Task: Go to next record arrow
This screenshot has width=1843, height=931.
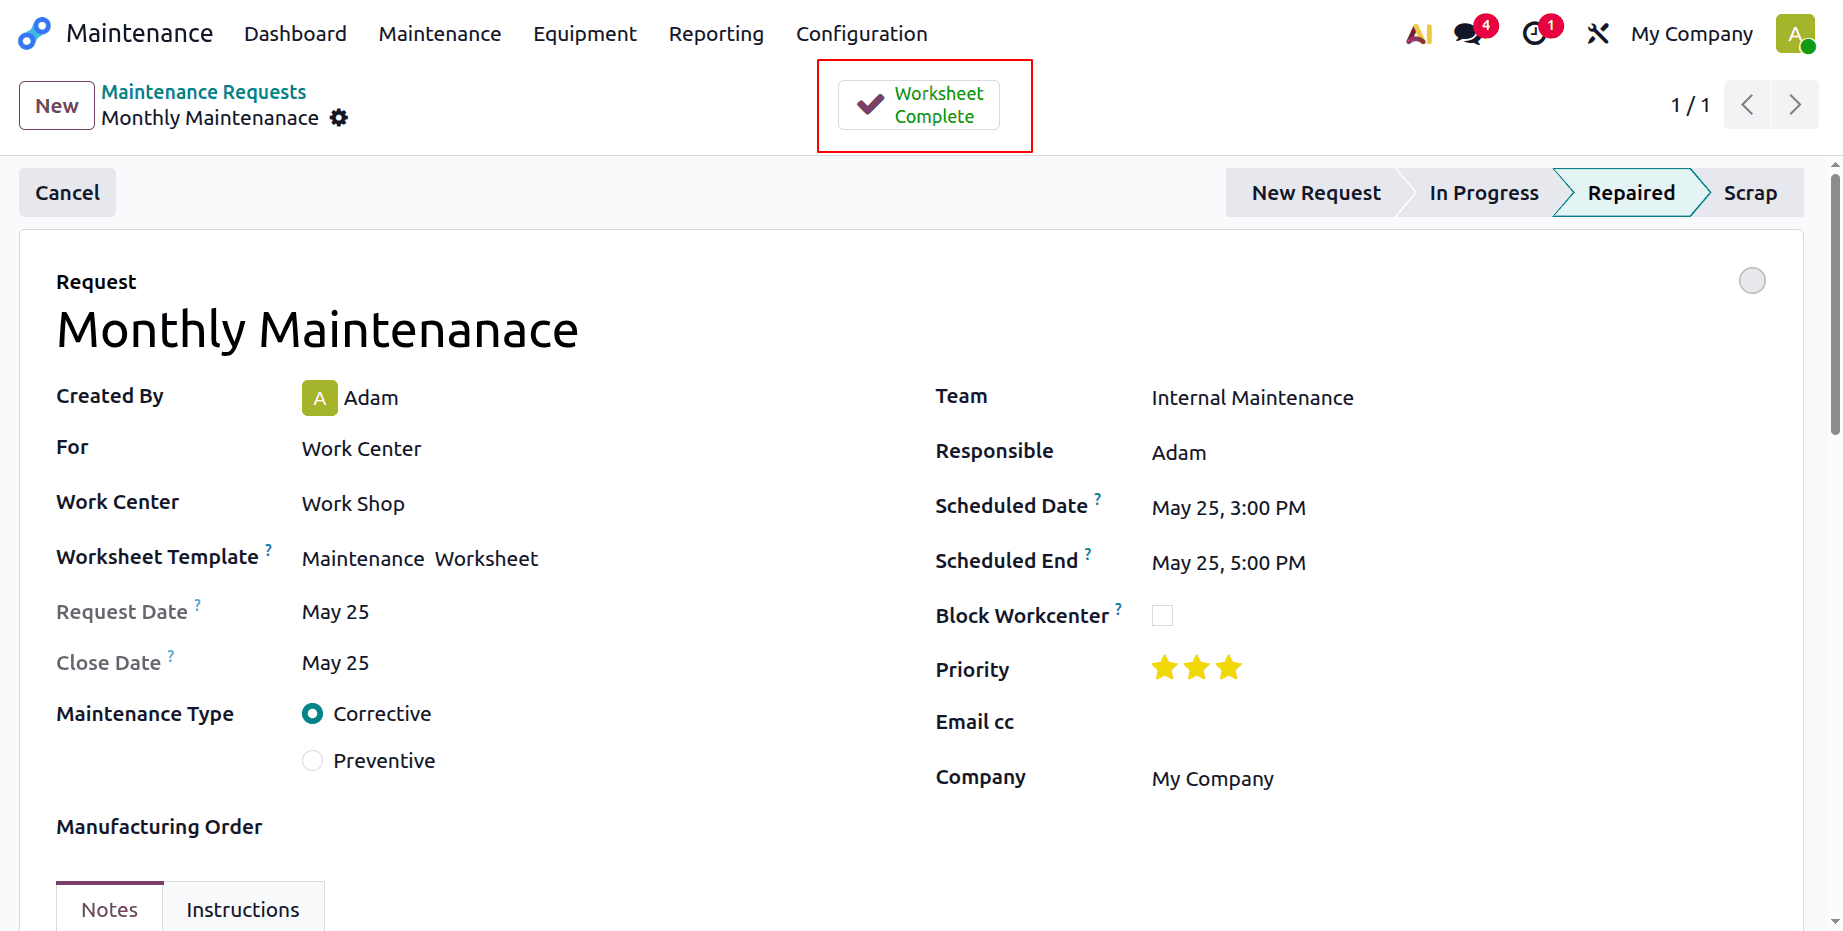Action: [1795, 105]
